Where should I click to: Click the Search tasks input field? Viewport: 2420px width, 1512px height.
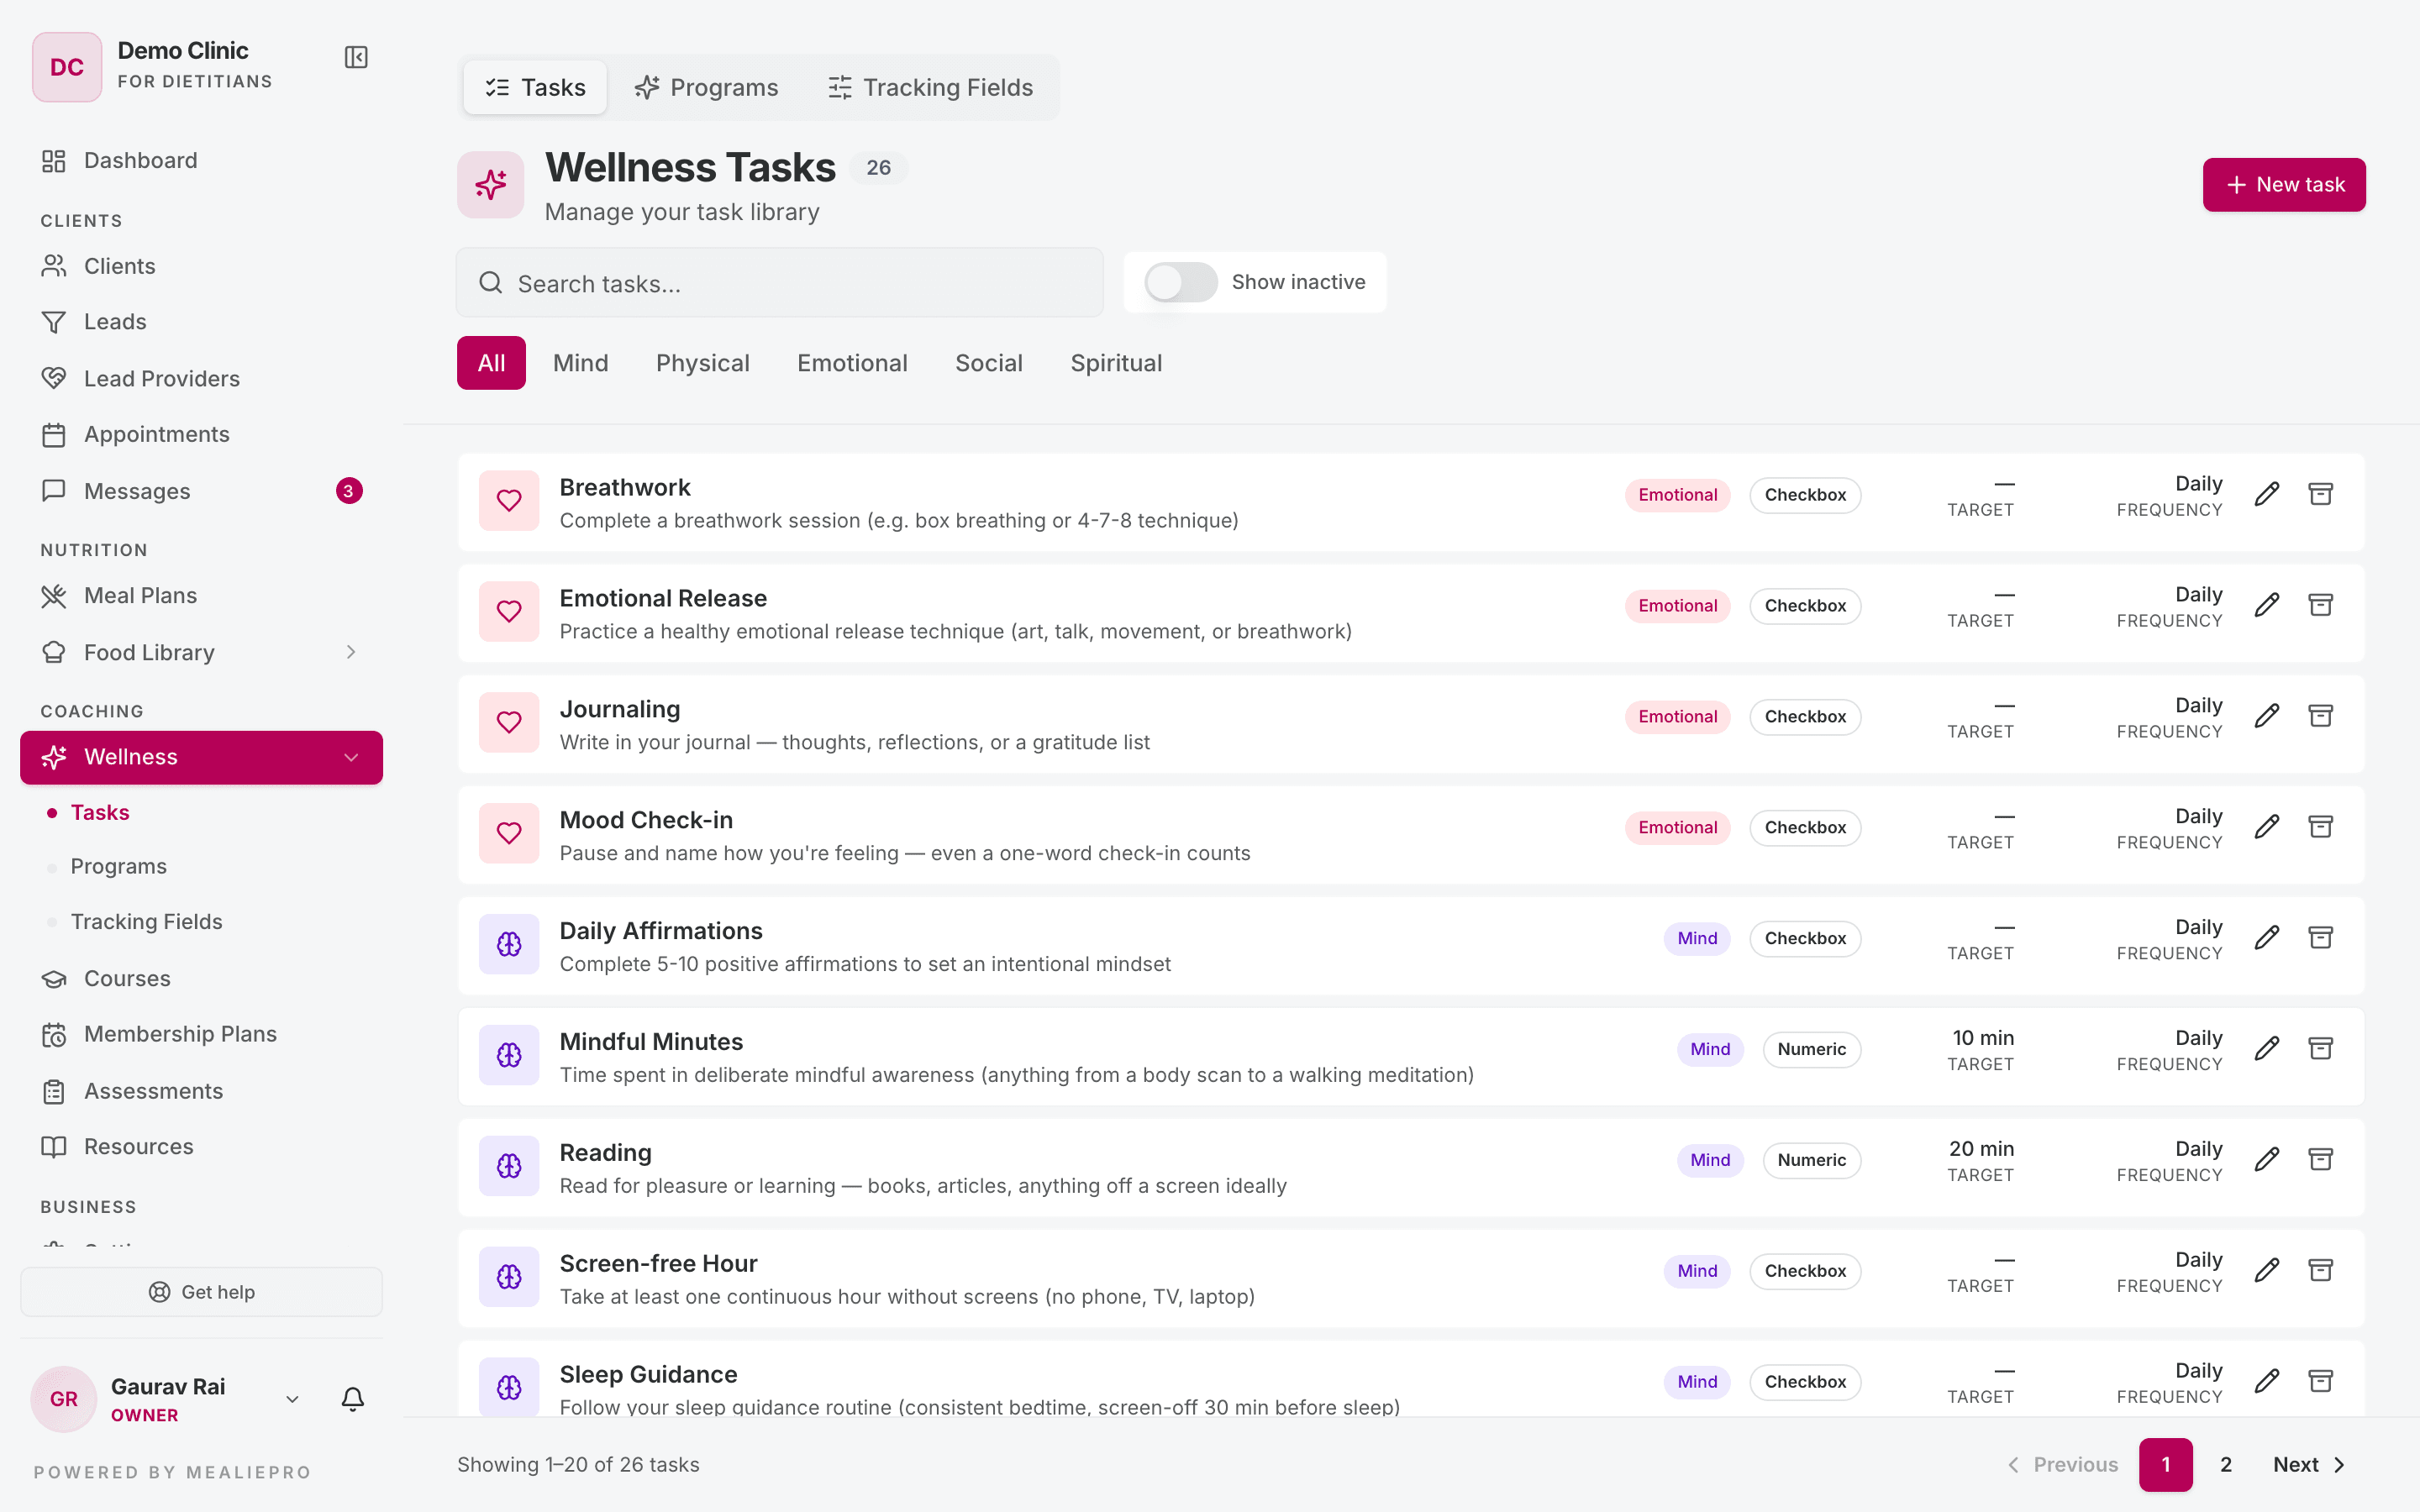(x=780, y=283)
